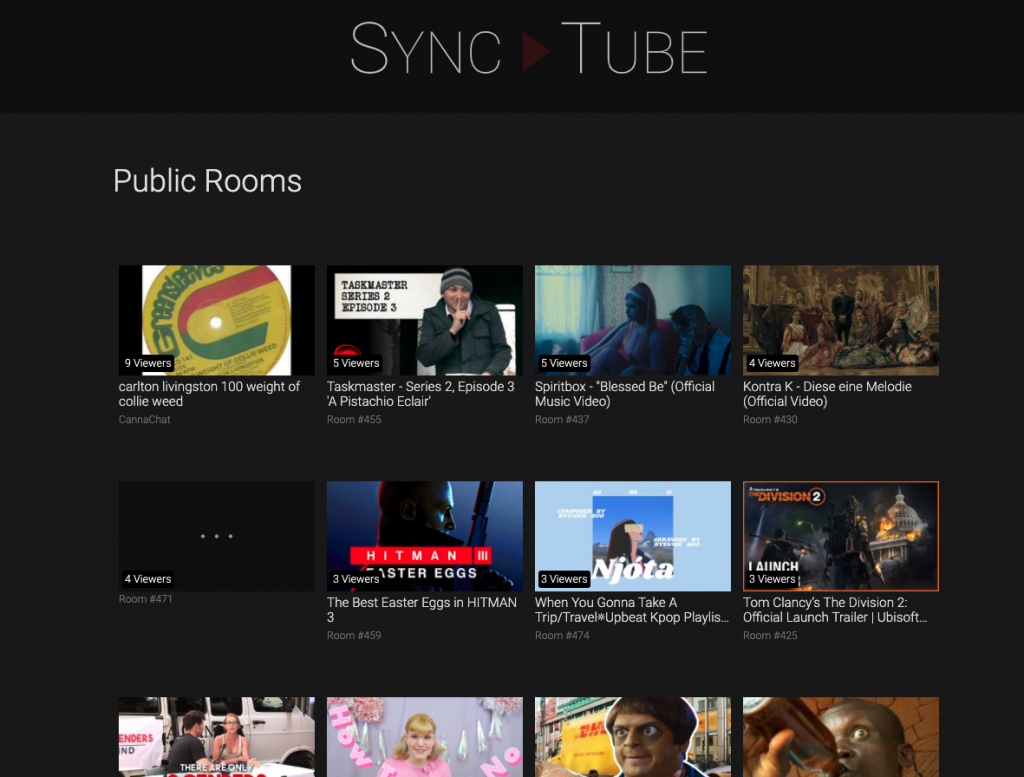
Task: Click the 'carlton livingston 100 weight of collie weed' title
Action: tap(209, 394)
